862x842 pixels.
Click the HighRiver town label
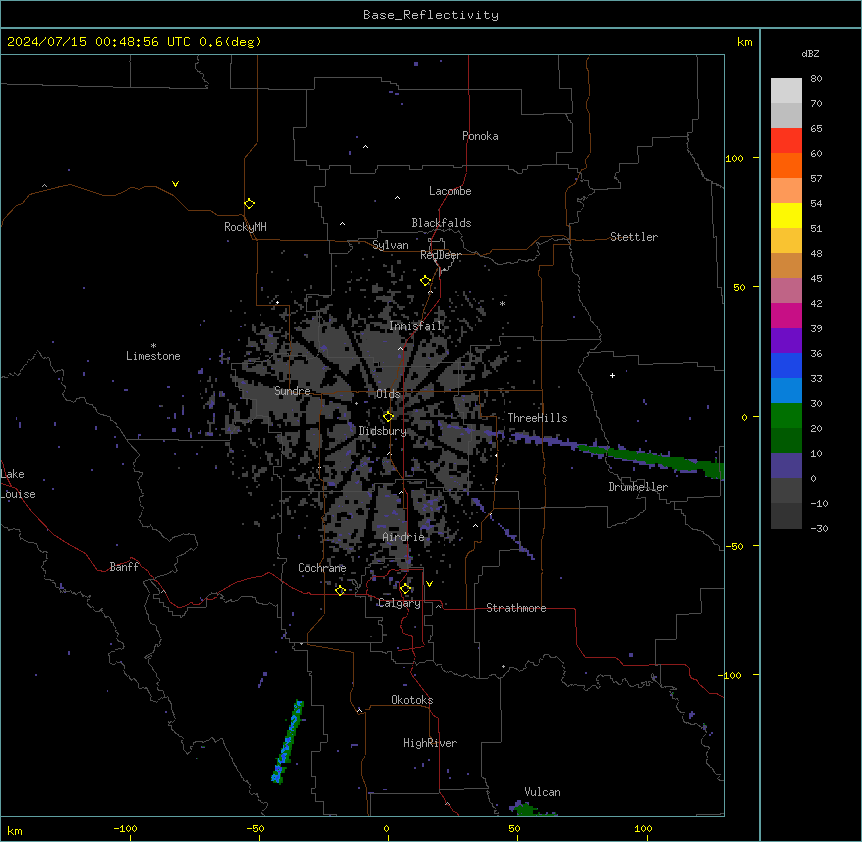pyautogui.click(x=430, y=743)
